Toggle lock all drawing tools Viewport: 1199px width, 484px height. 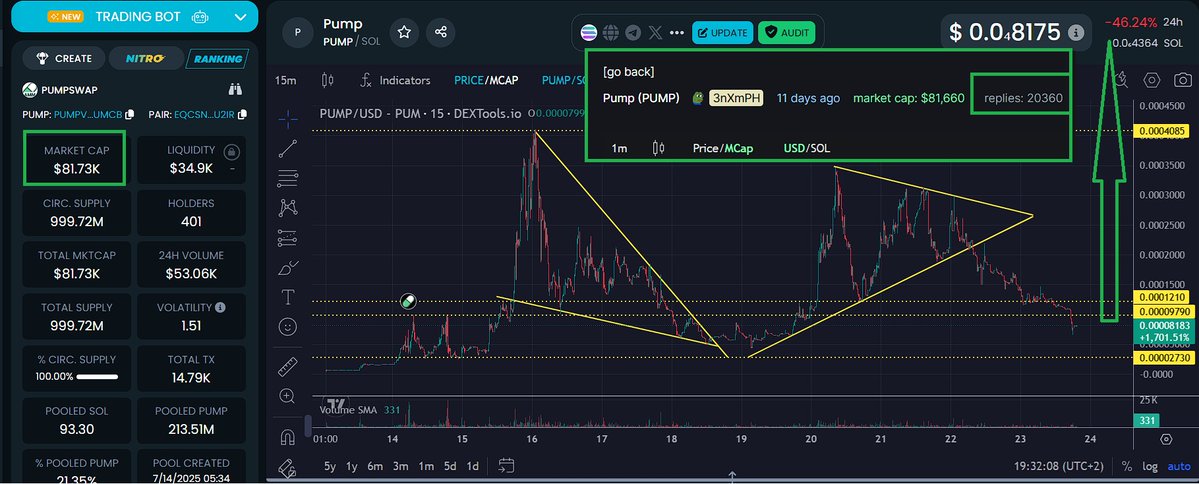pyautogui.click(x=288, y=467)
